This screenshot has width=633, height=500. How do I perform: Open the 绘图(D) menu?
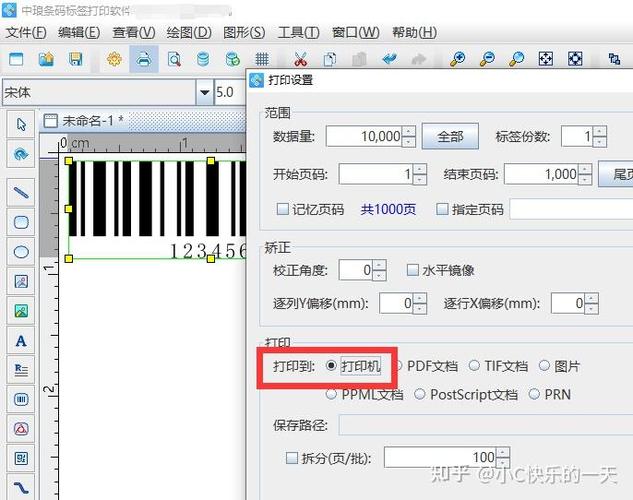[189, 32]
